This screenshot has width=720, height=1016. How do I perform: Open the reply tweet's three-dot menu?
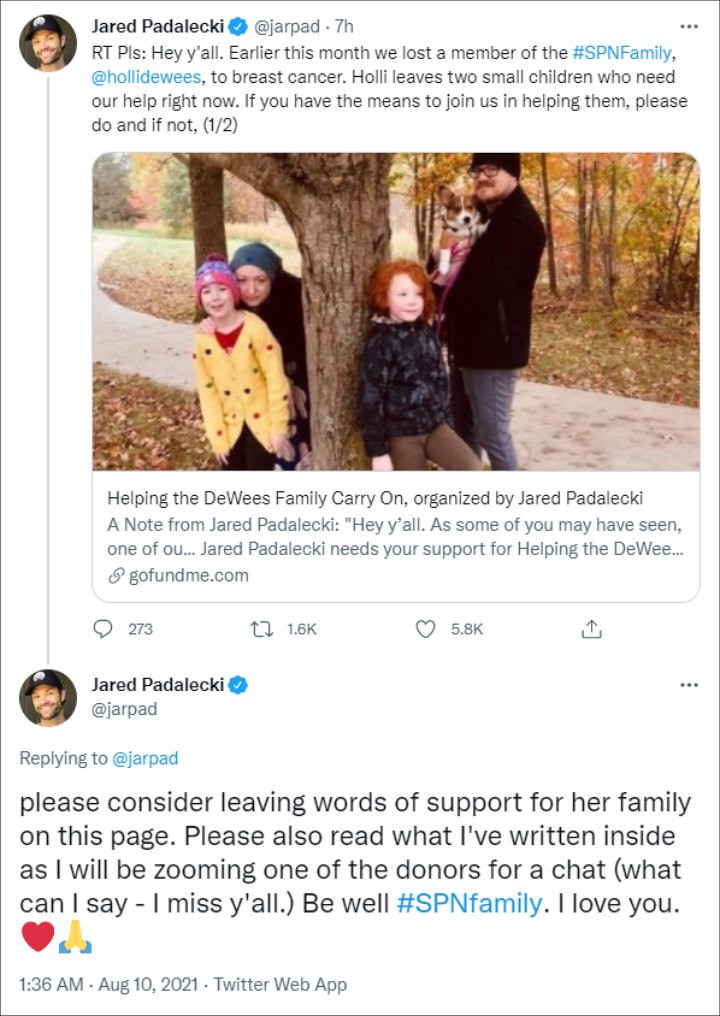pyautogui.click(x=688, y=685)
